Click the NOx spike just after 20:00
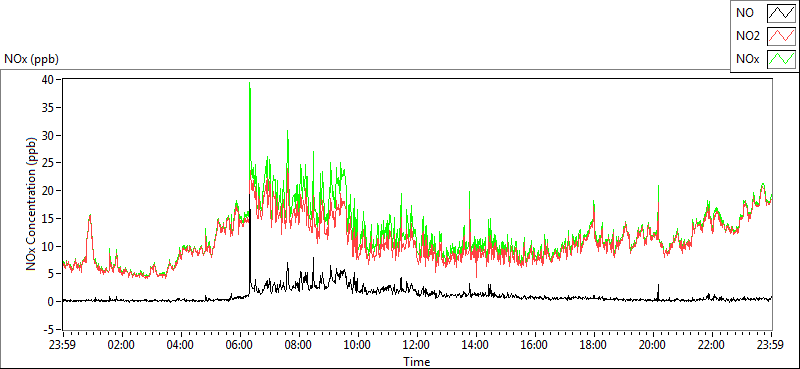Viewport: 800px width, 369px height. point(658,212)
